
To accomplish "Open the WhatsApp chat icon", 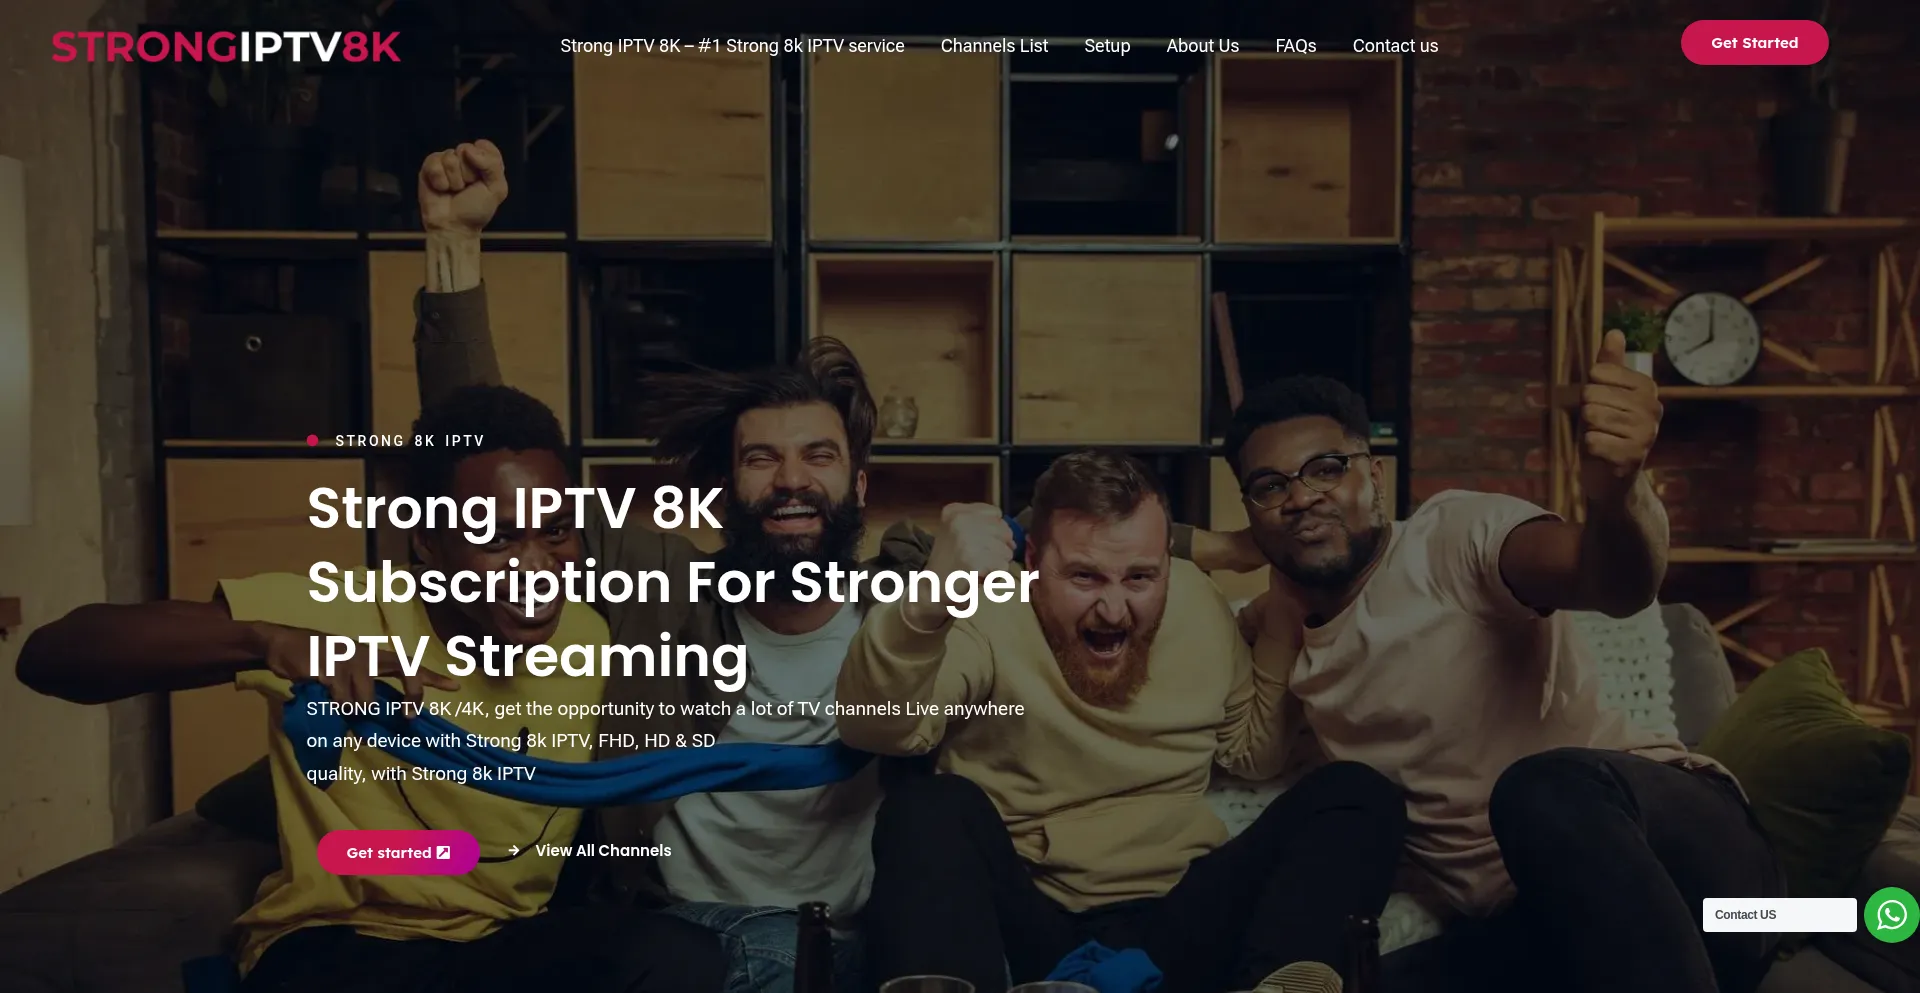I will pyautogui.click(x=1891, y=915).
